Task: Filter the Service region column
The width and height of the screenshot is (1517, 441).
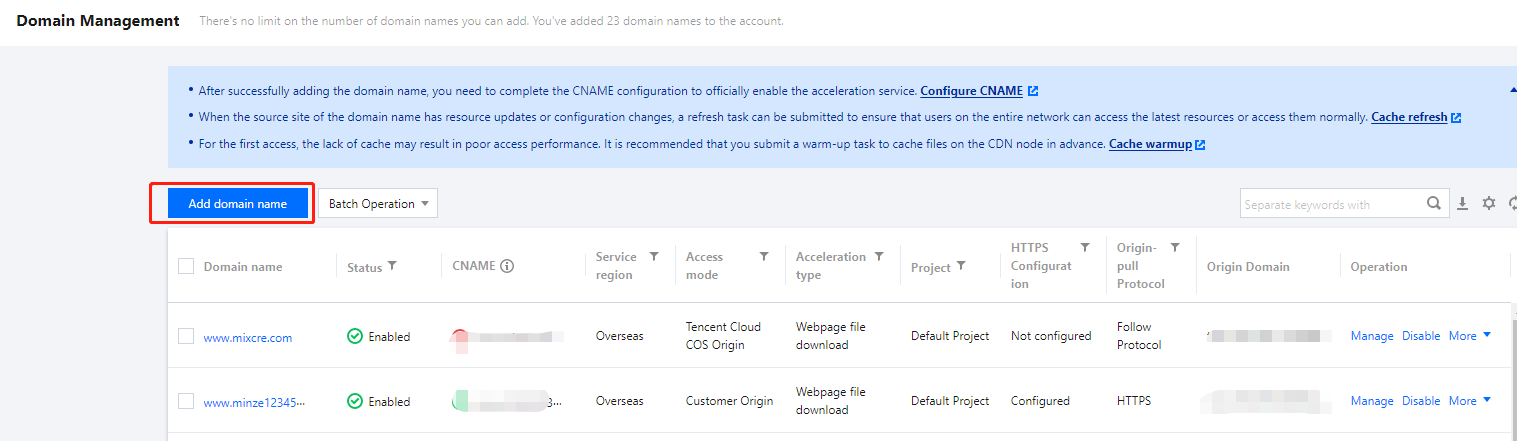Action: pyautogui.click(x=654, y=257)
